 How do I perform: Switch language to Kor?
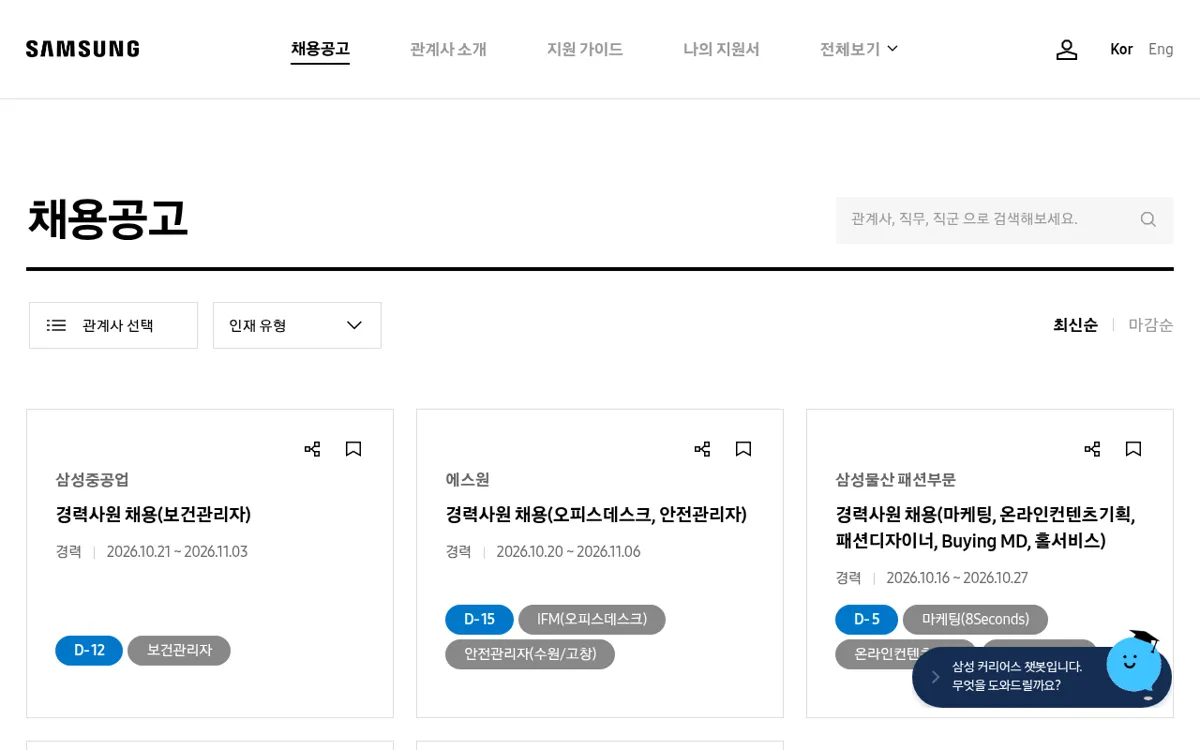coord(1121,49)
